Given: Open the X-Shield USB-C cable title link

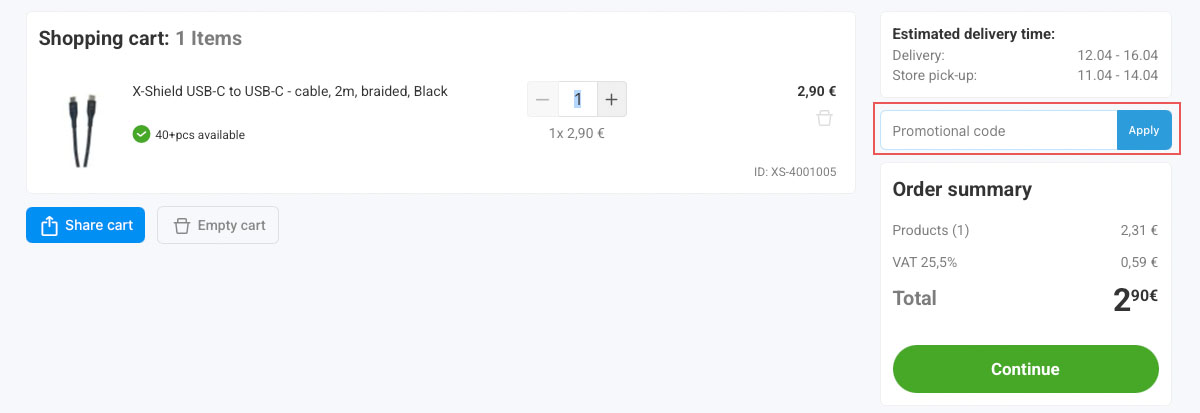Looking at the screenshot, I should (290, 91).
